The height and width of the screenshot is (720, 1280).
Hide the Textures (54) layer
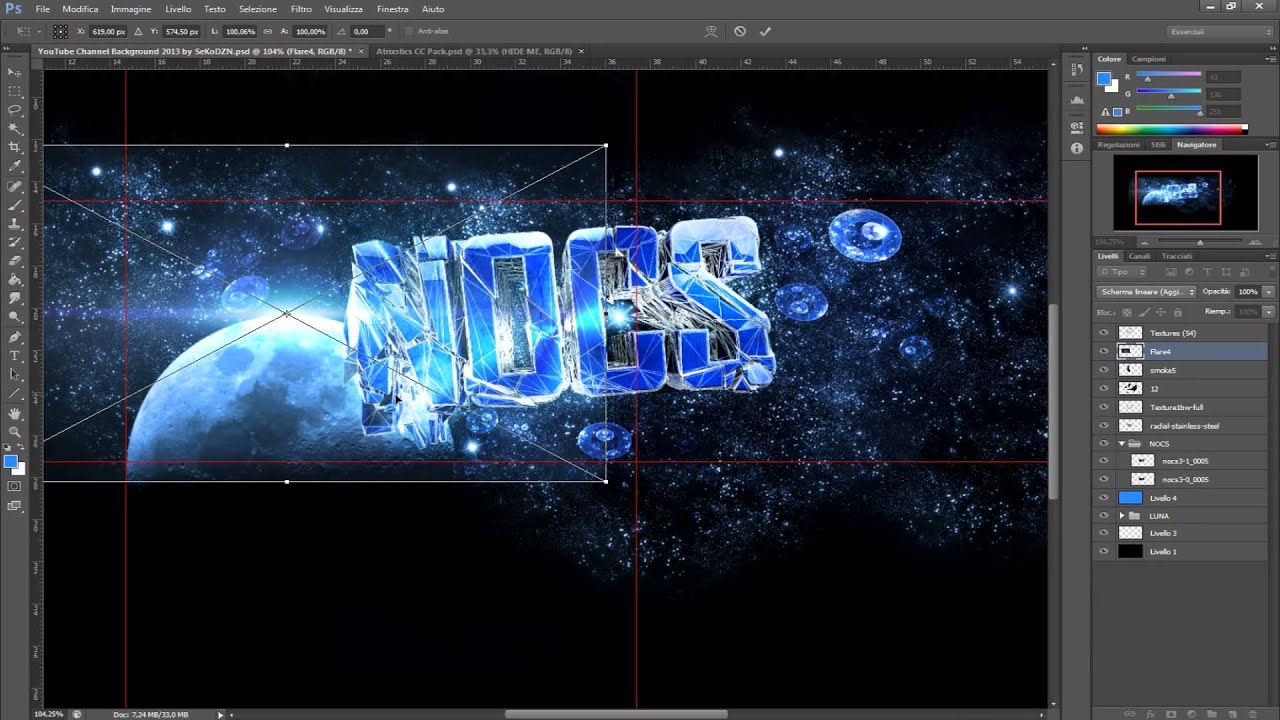(1104, 333)
